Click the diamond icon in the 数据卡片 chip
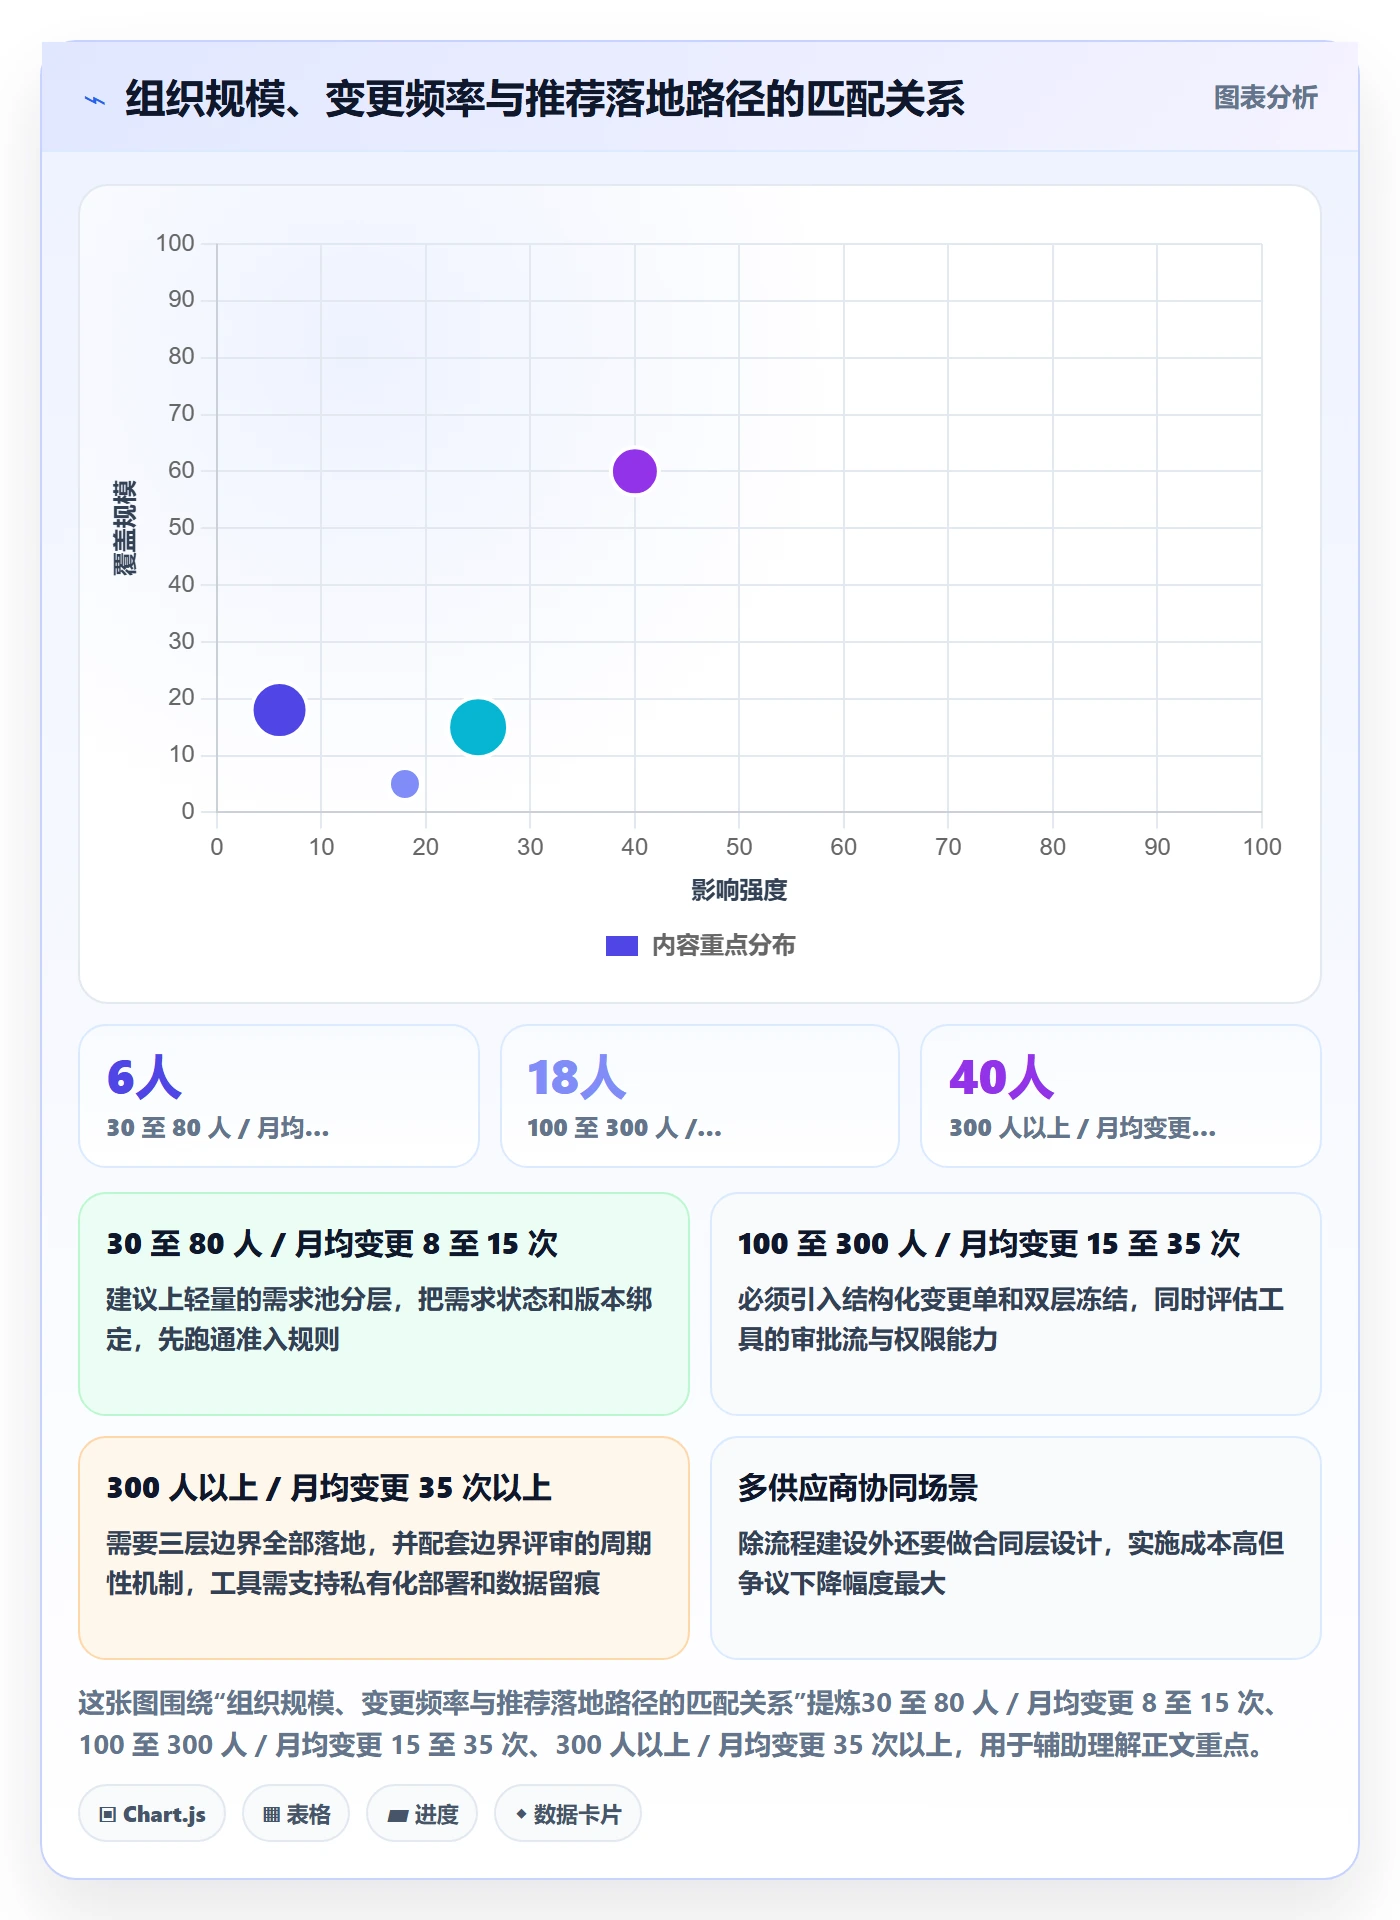 point(521,1814)
